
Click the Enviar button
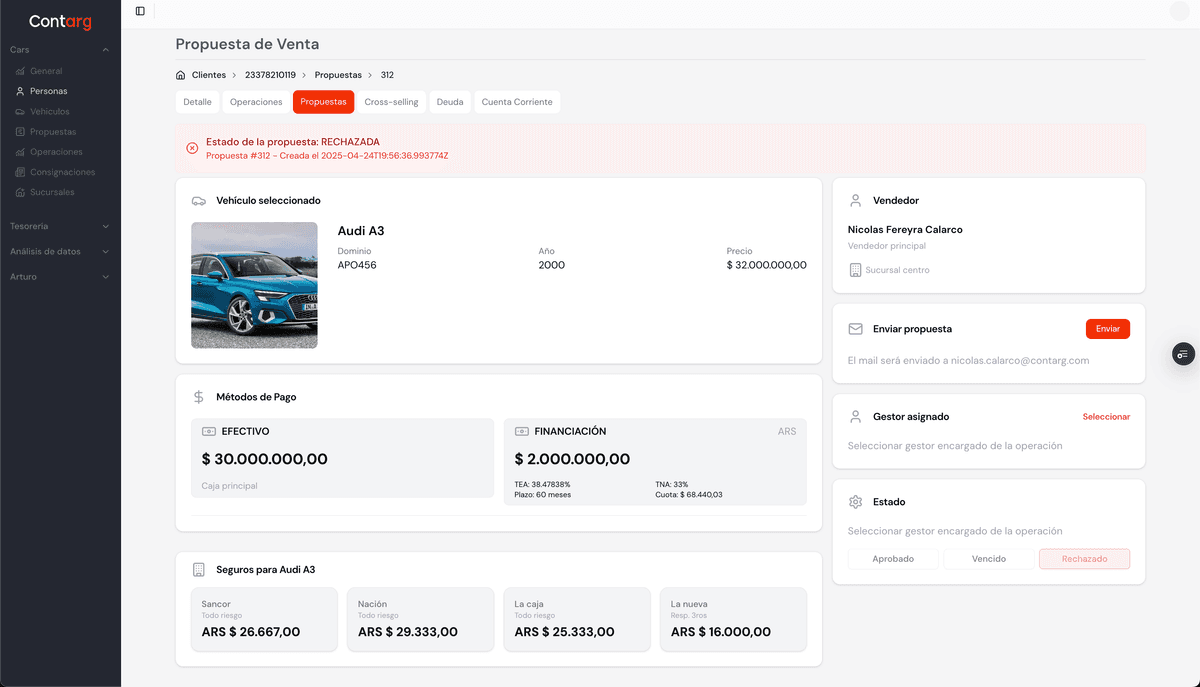click(x=1108, y=329)
